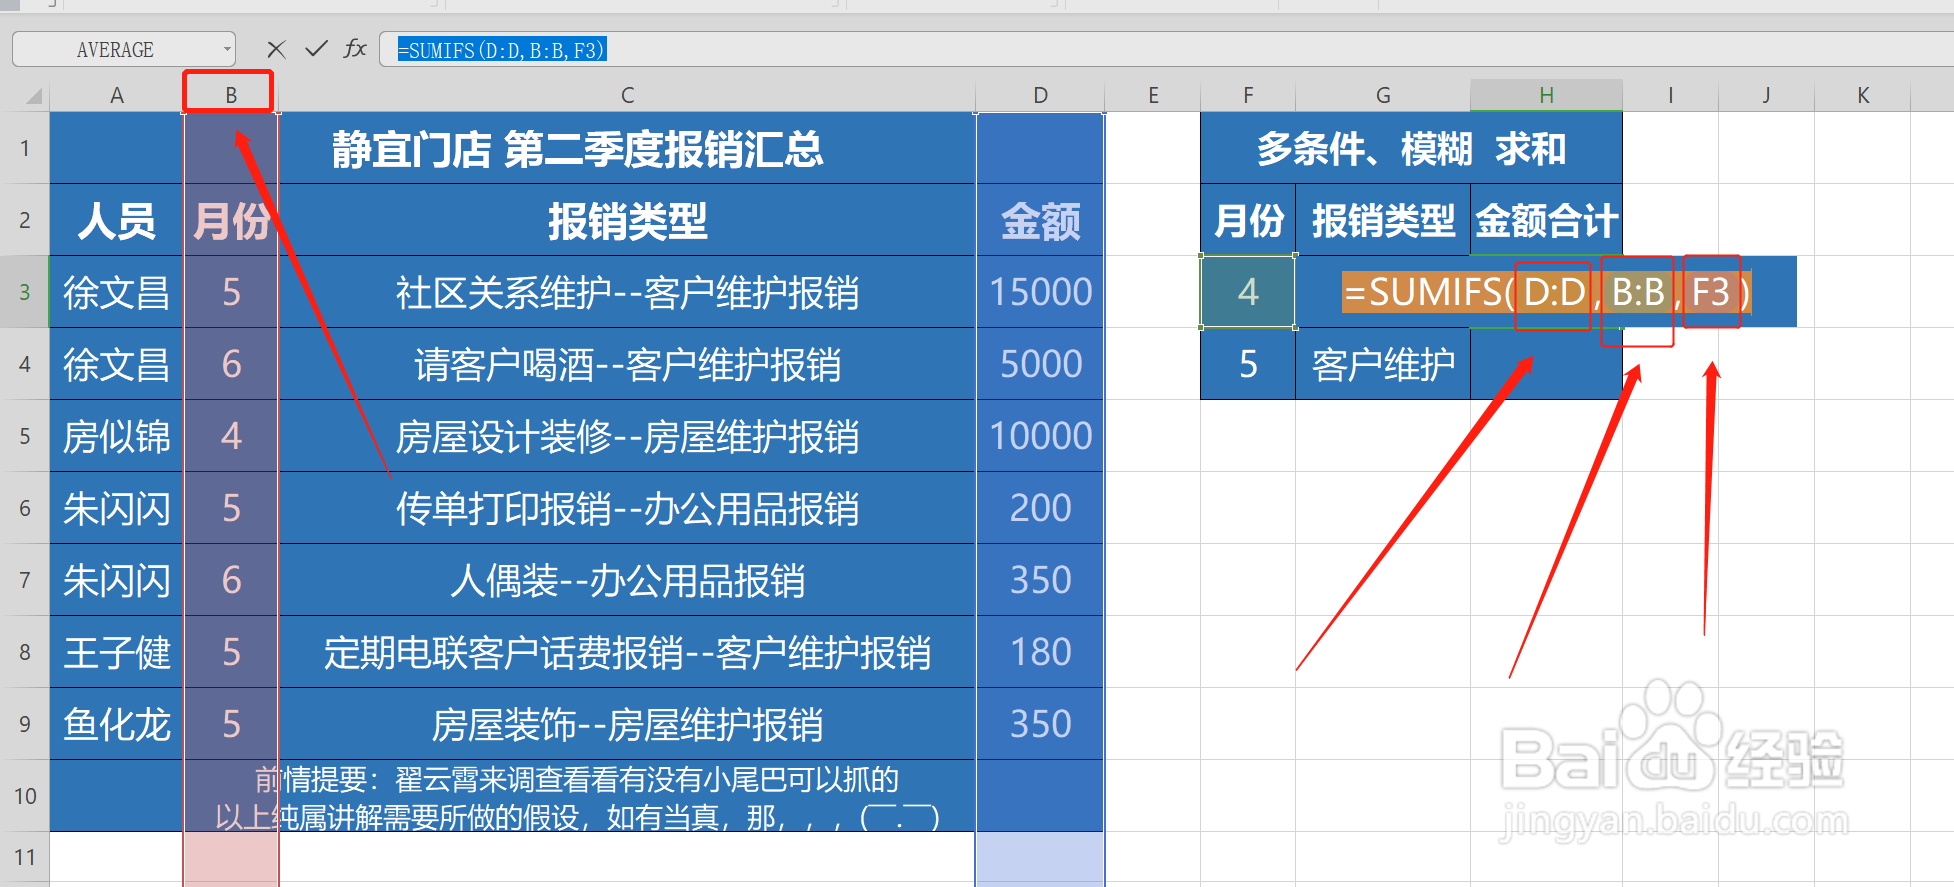Select column F header
The width and height of the screenshot is (1954, 887).
pos(1248,95)
